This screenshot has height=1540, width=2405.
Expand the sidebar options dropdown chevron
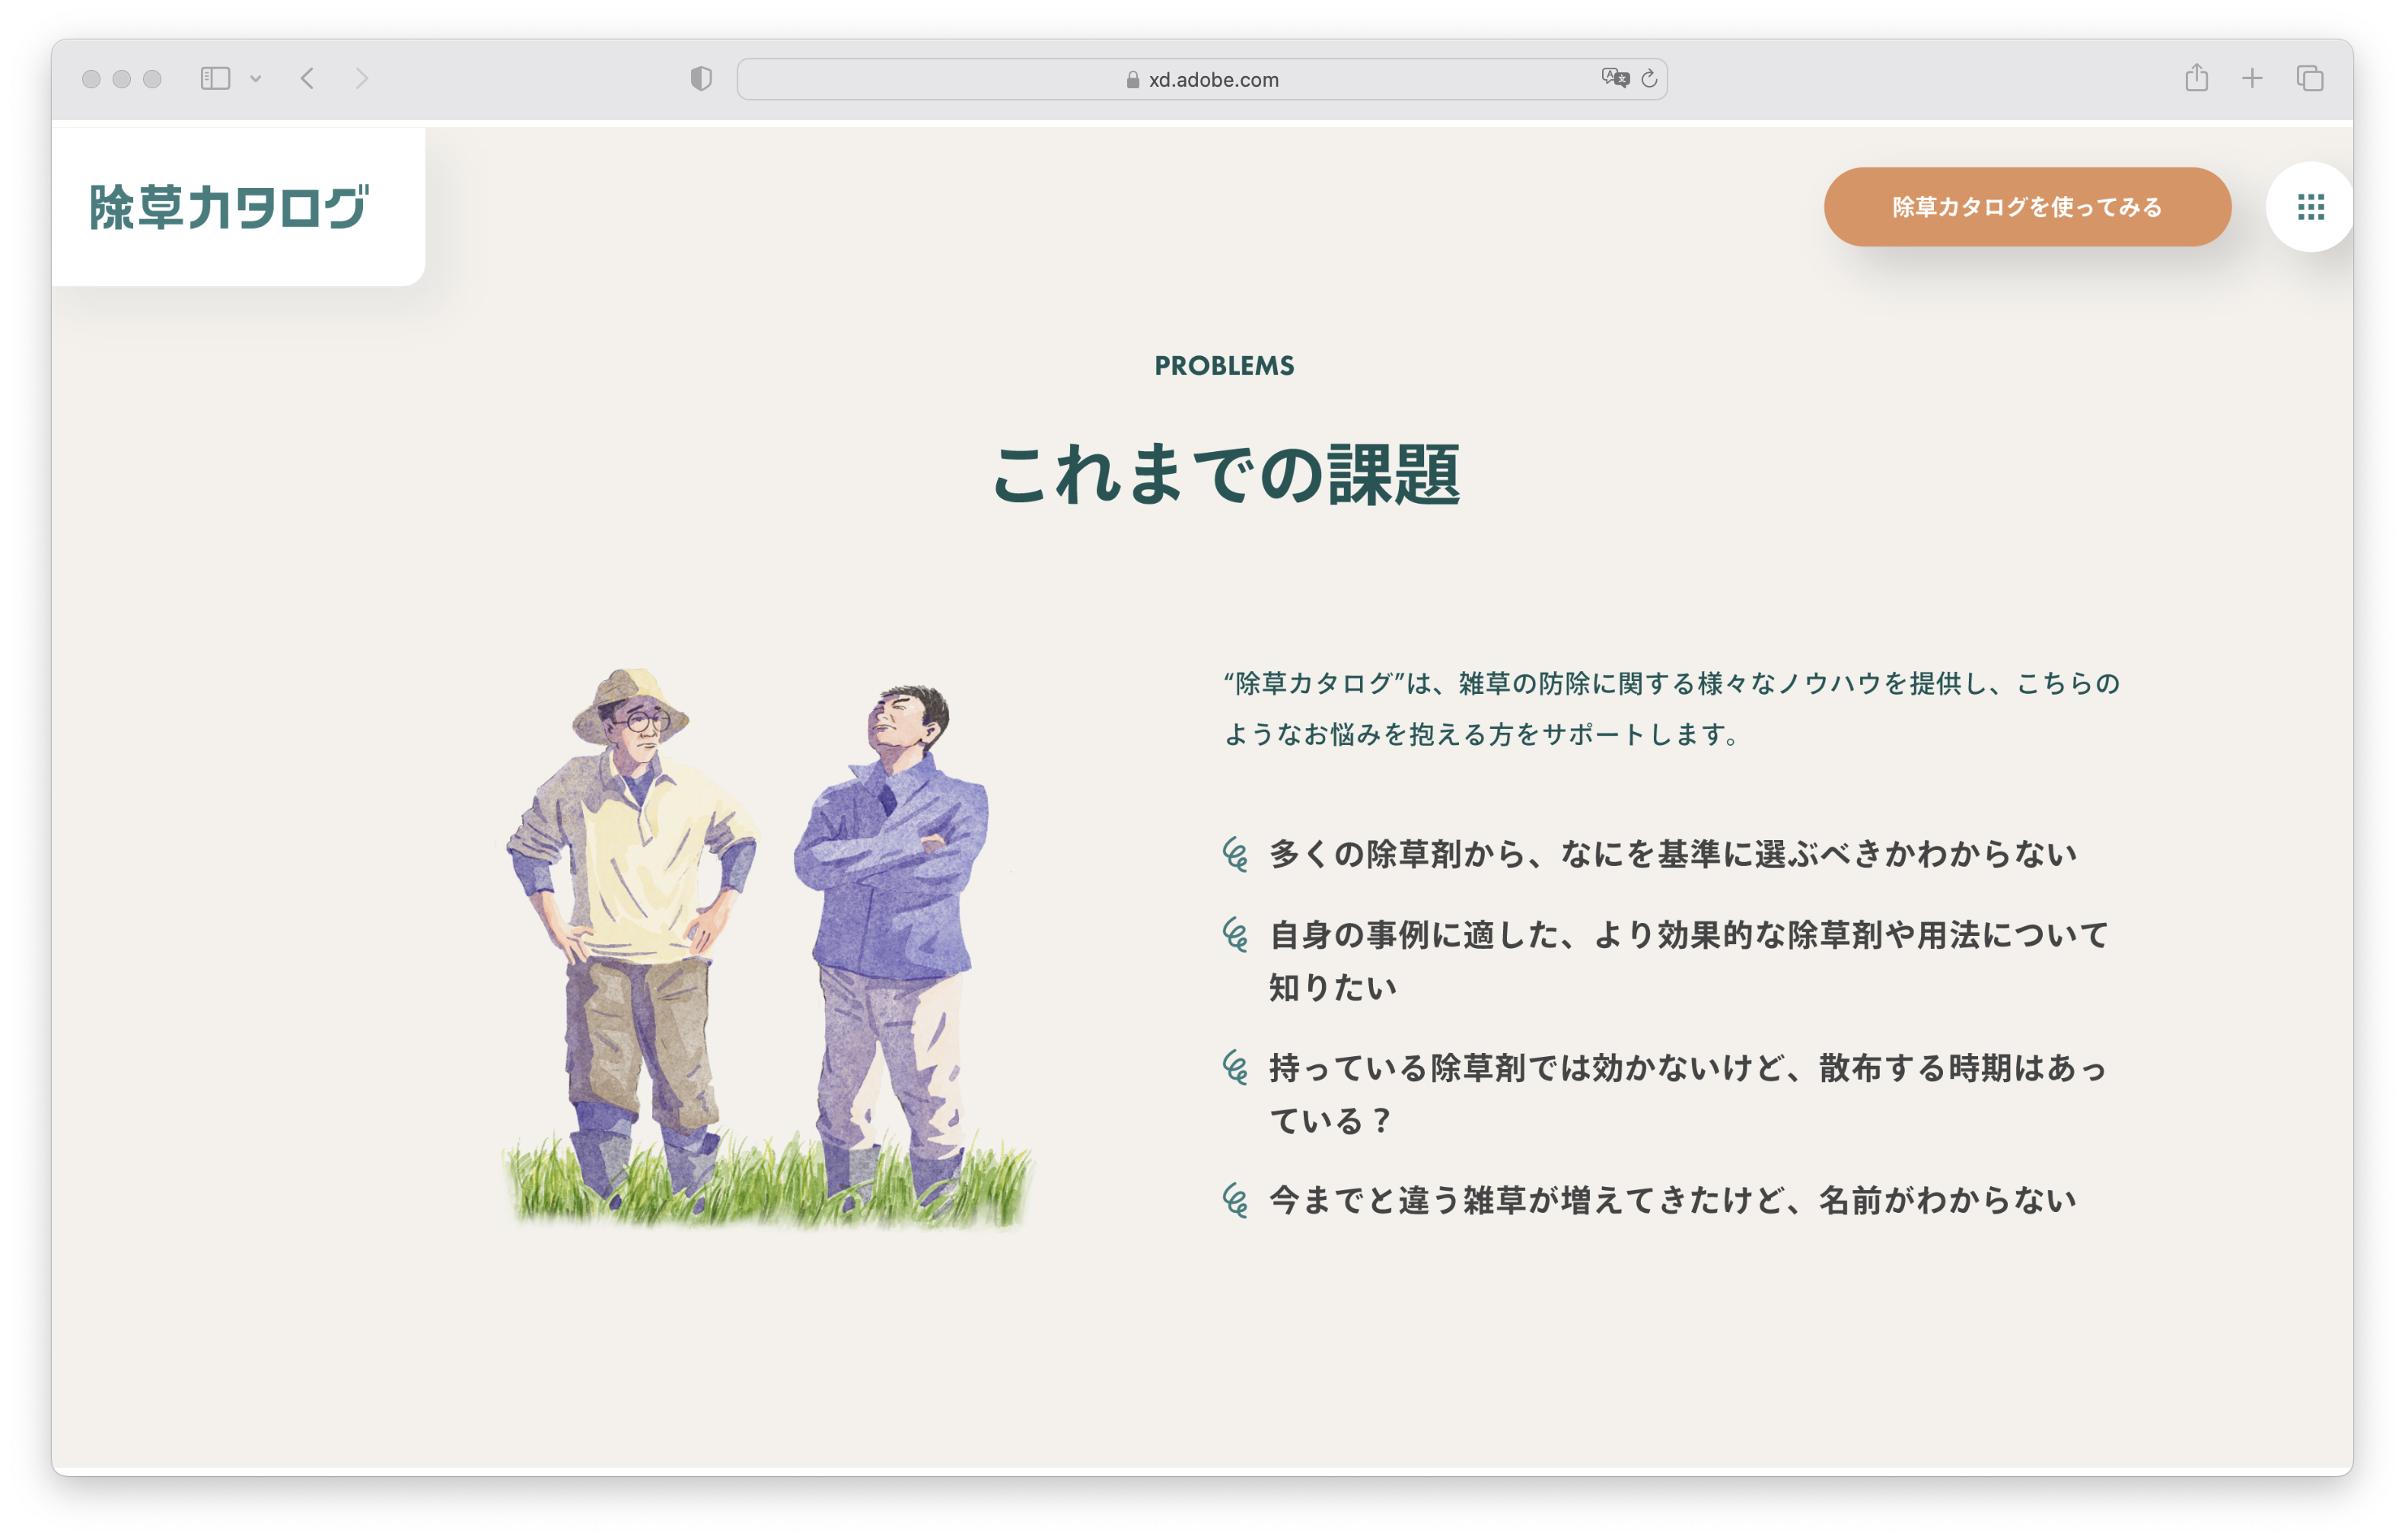tap(256, 79)
